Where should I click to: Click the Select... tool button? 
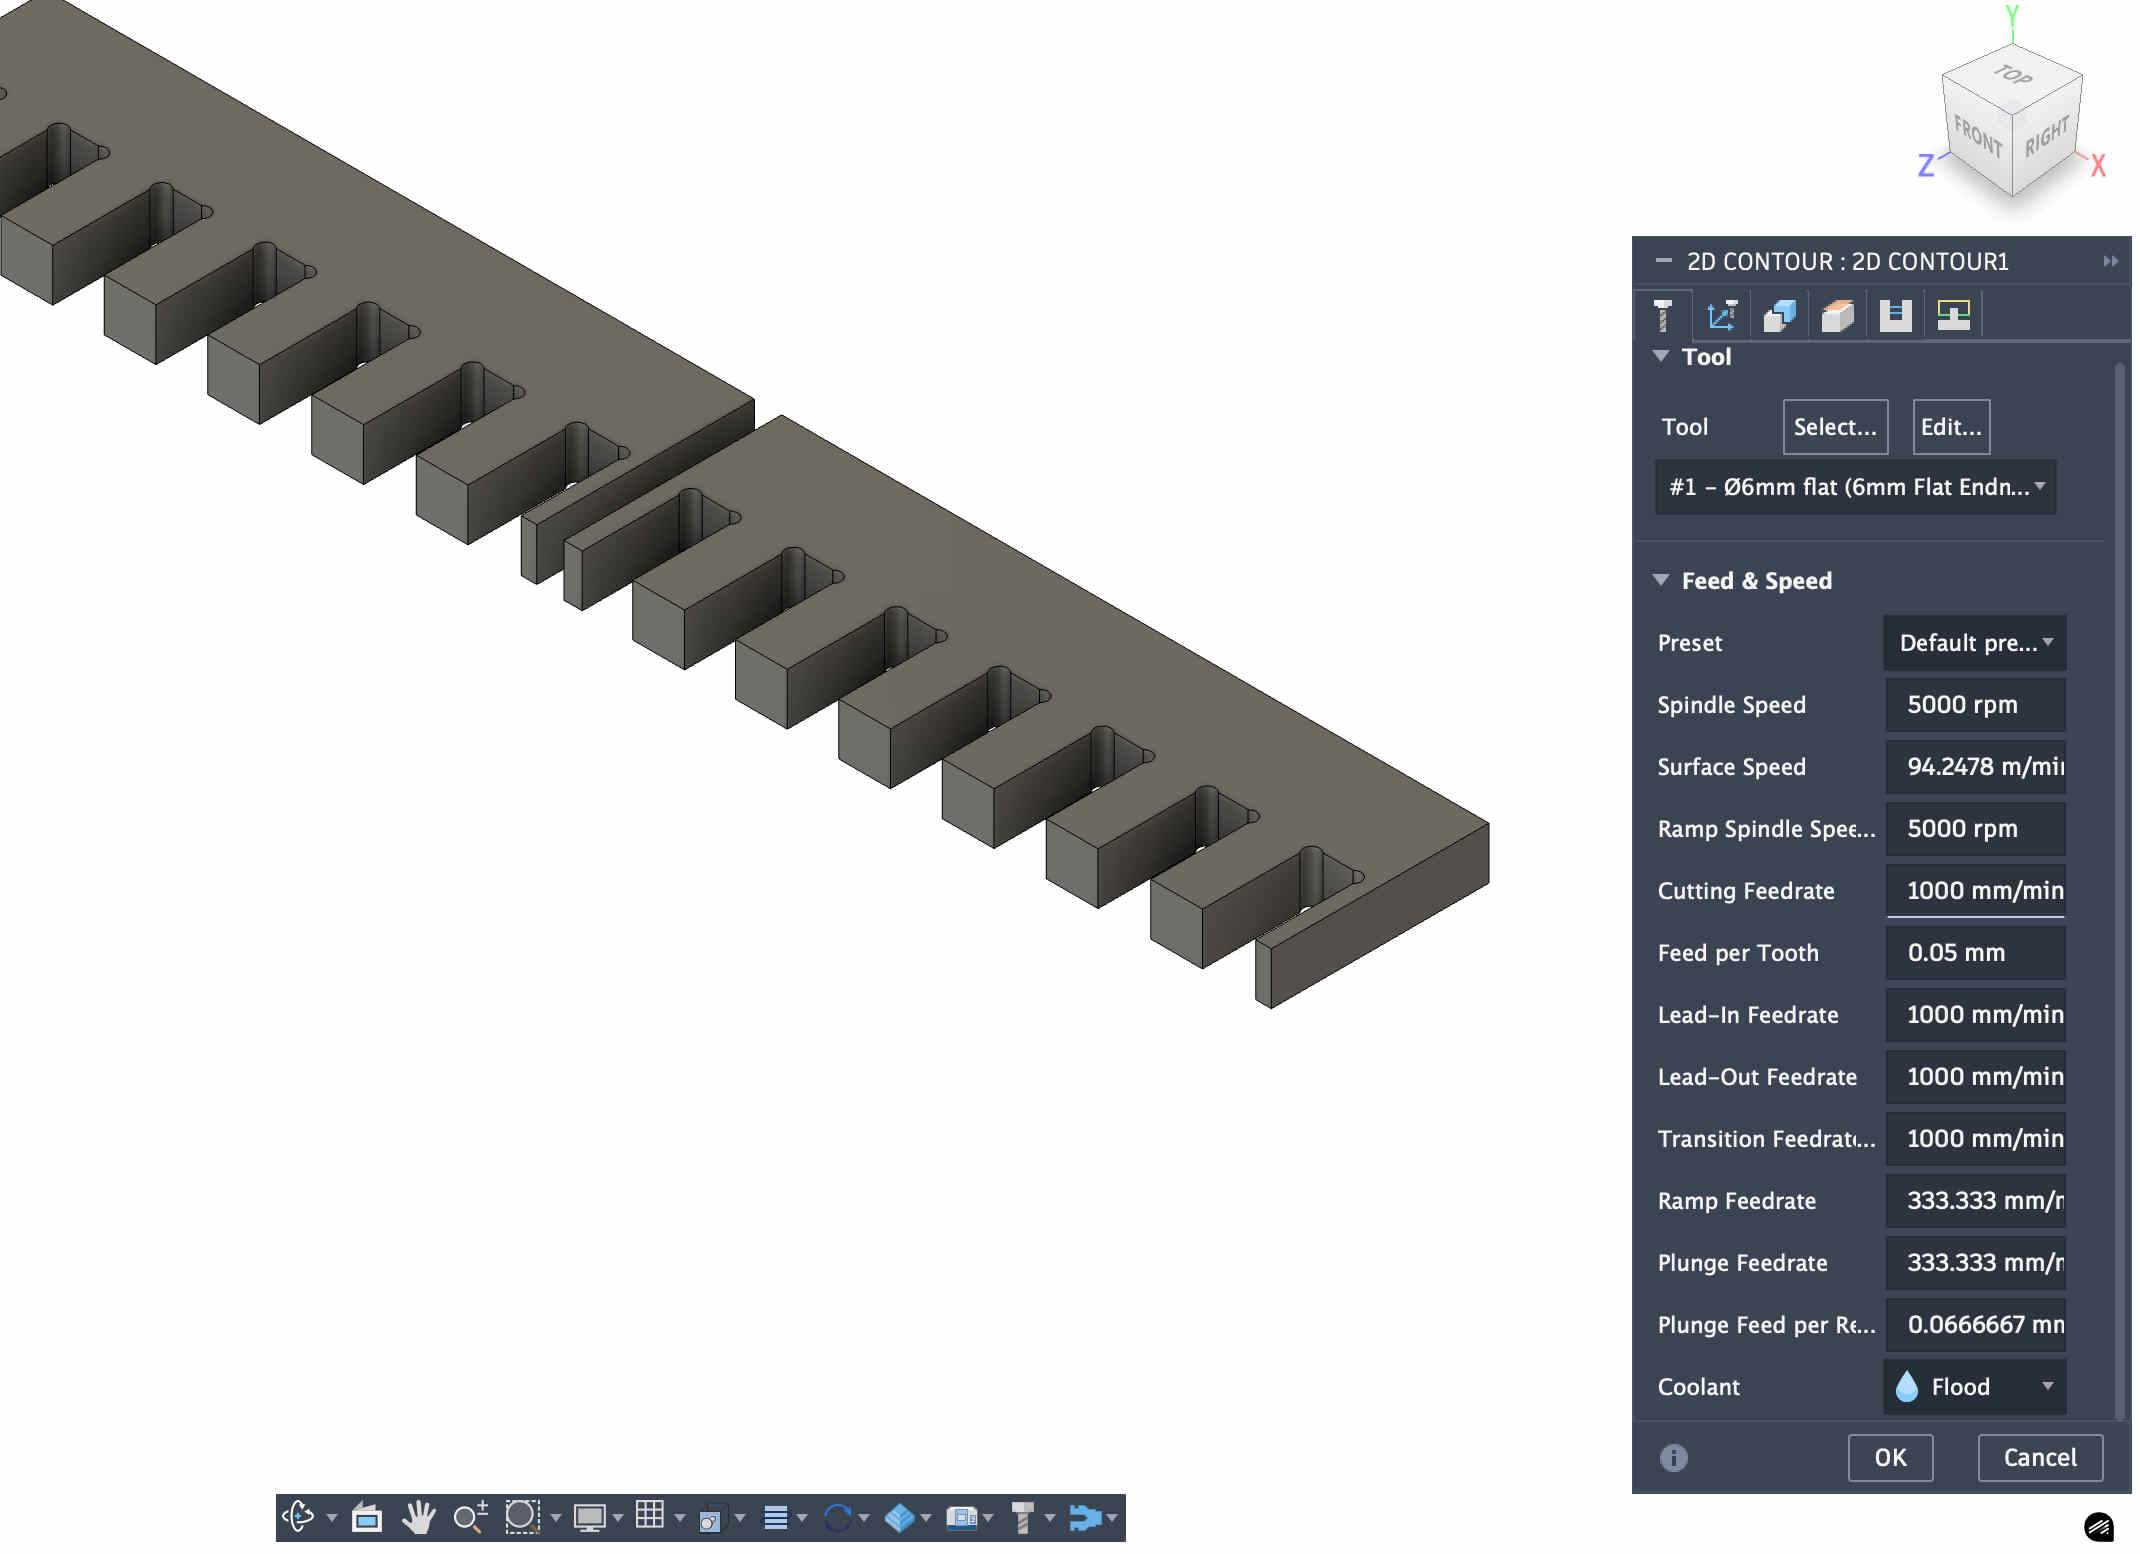(x=1835, y=427)
